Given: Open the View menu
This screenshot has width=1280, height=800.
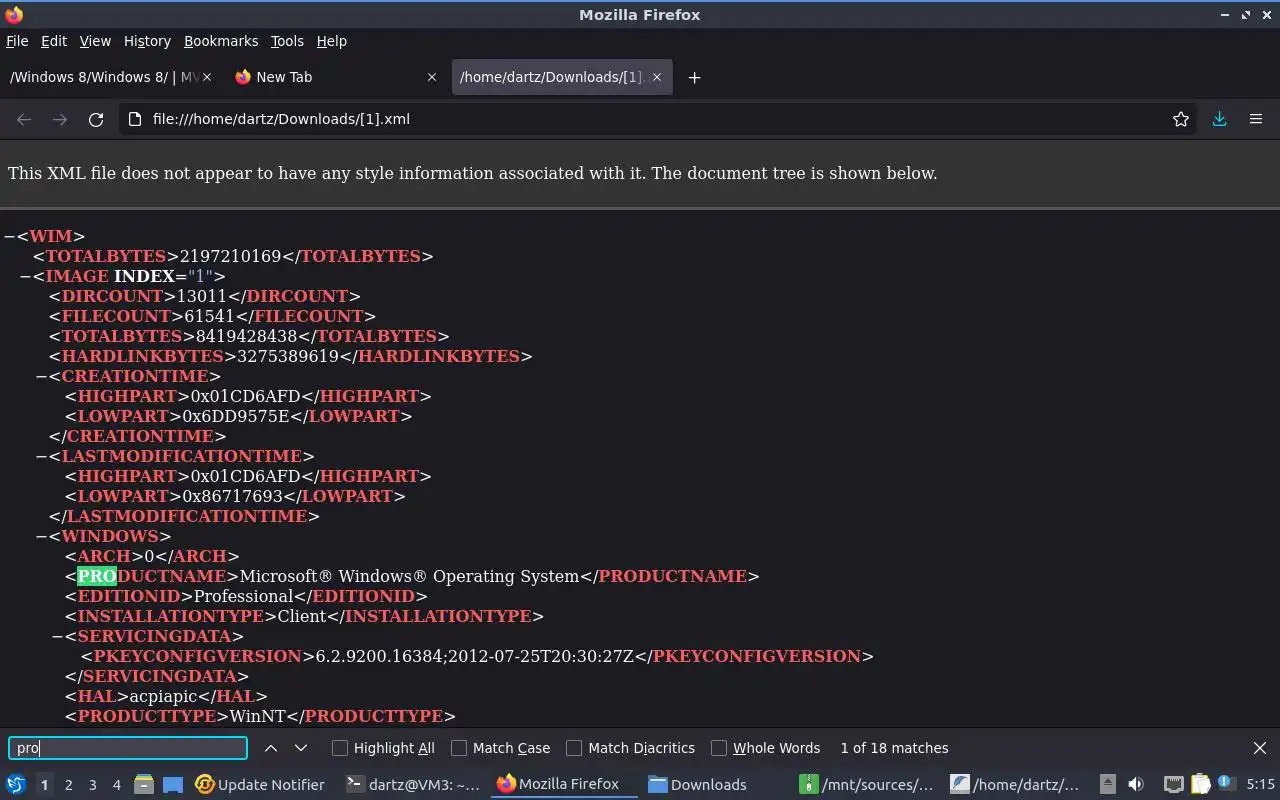Looking at the screenshot, I should (95, 41).
